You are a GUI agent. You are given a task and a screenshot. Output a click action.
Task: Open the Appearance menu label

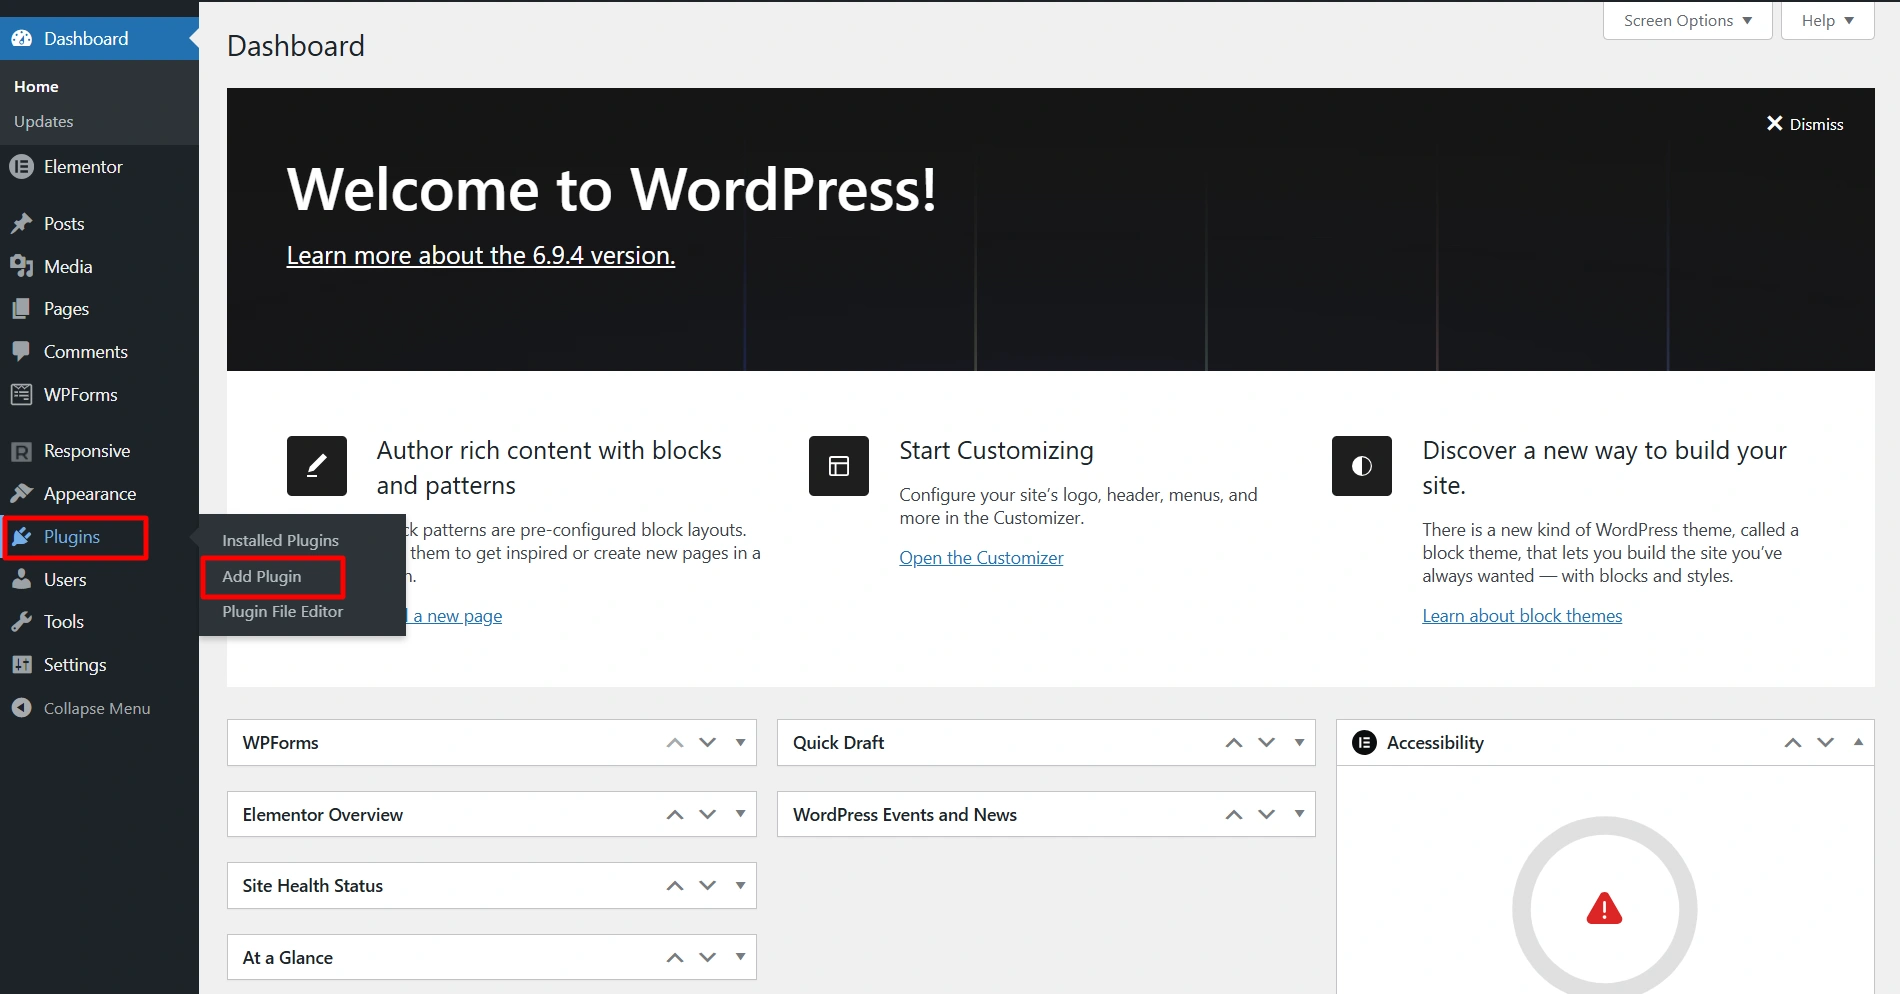pyautogui.click(x=90, y=494)
